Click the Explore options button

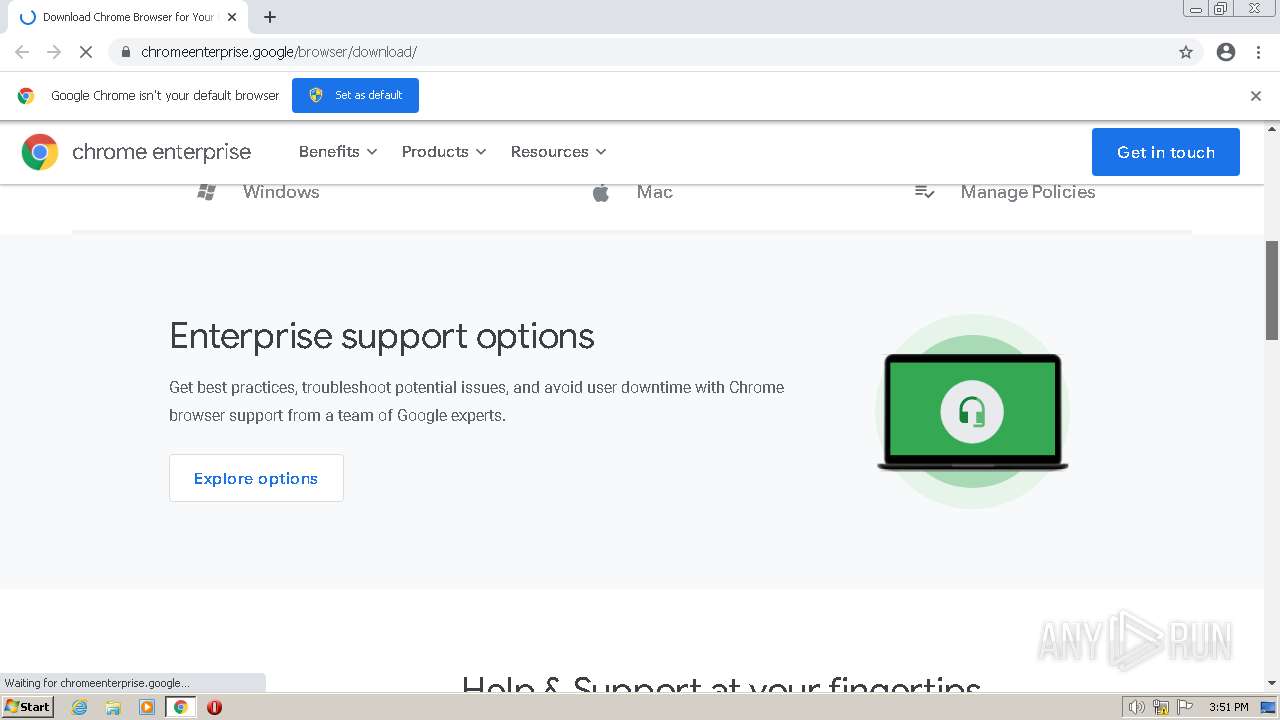(x=256, y=478)
